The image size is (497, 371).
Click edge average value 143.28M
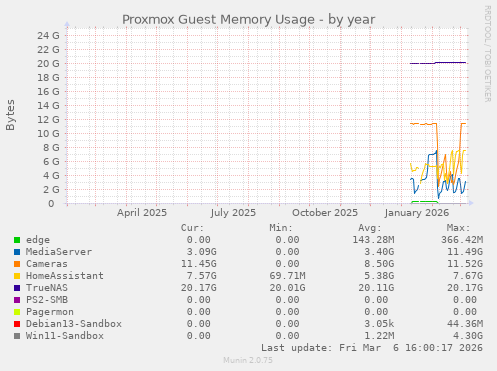[x=373, y=240]
